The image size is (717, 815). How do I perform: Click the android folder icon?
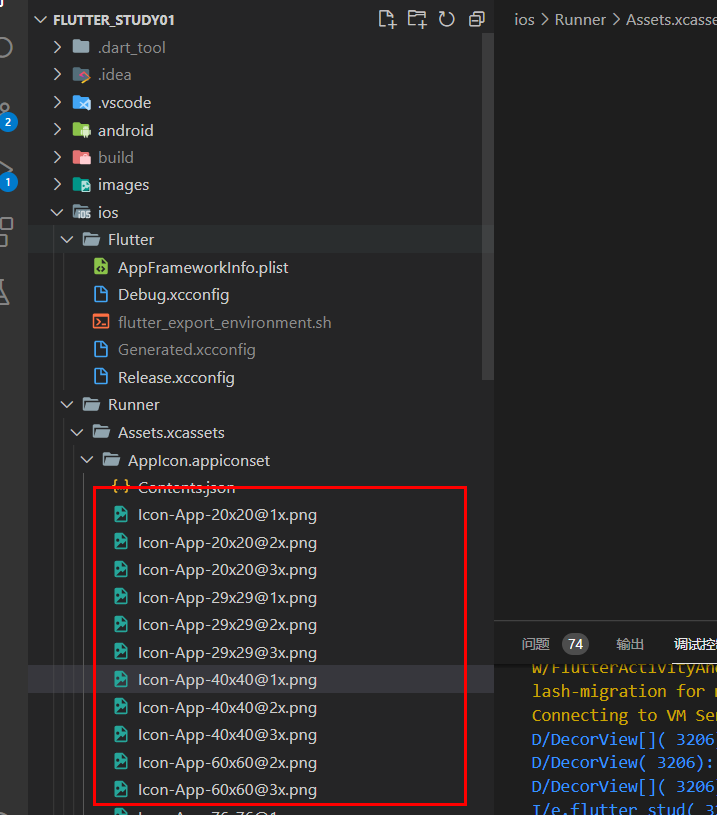click(x=82, y=130)
